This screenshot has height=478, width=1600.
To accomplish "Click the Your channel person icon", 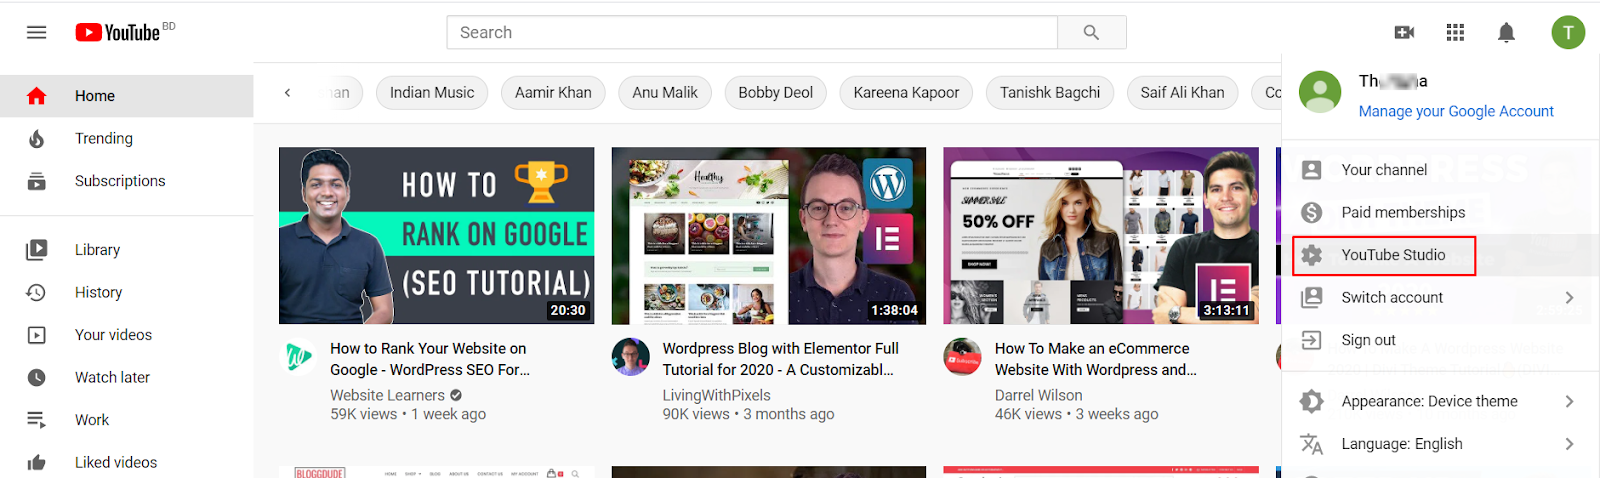I will 1312,170.
